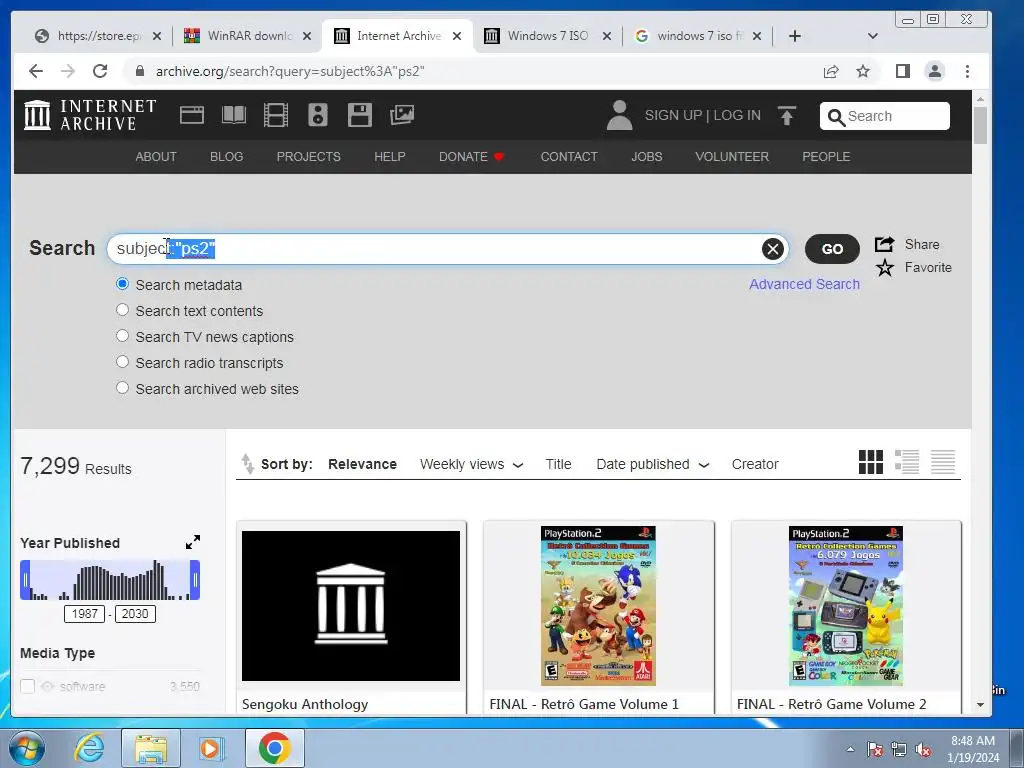This screenshot has height=768, width=1024.
Task: Click the user avatar icon
Action: click(619, 115)
